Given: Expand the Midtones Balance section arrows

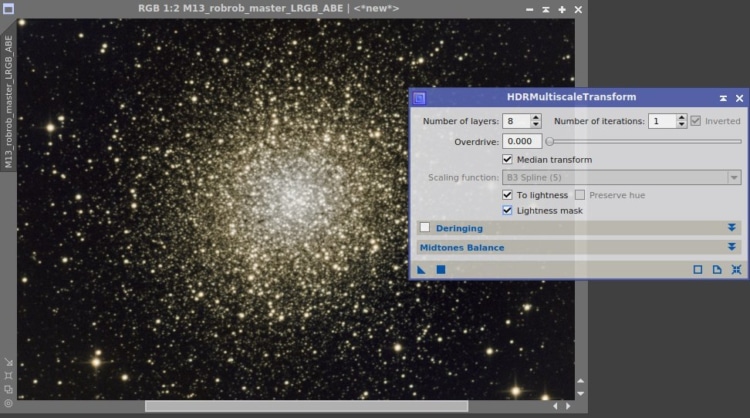Looking at the screenshot, I should [x=732, y=247].
